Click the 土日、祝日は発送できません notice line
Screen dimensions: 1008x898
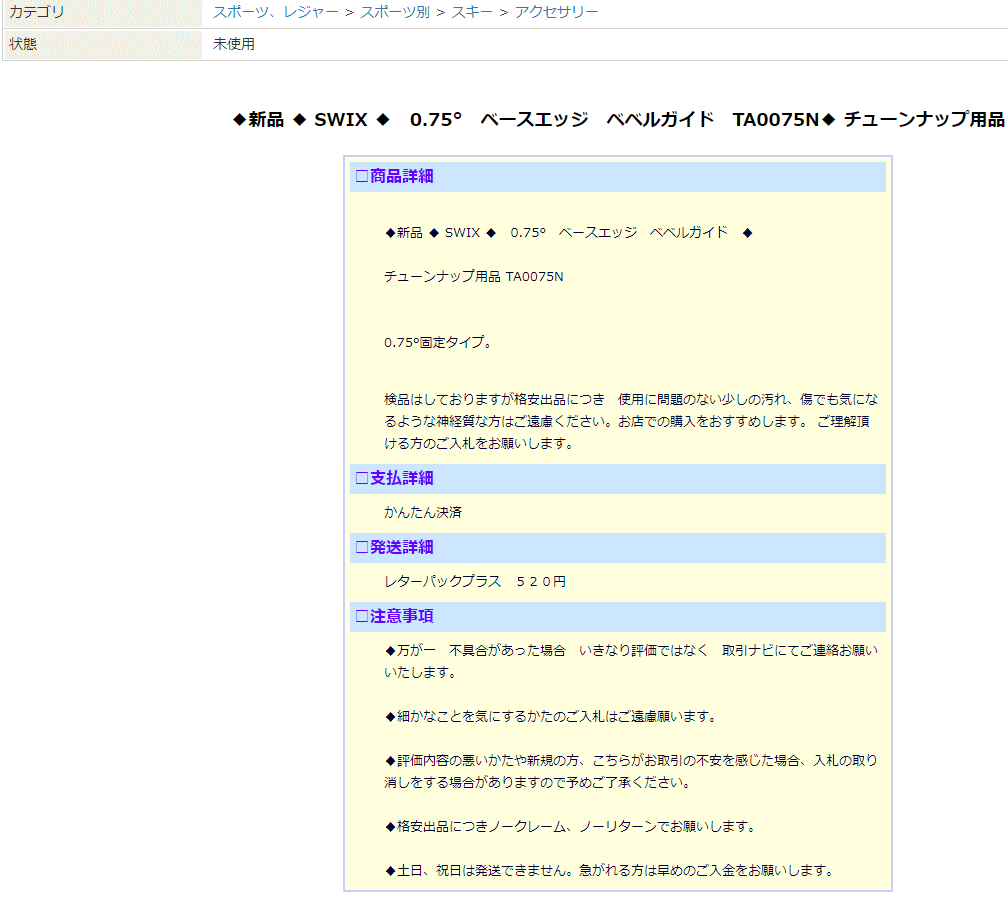click(610, 870)
